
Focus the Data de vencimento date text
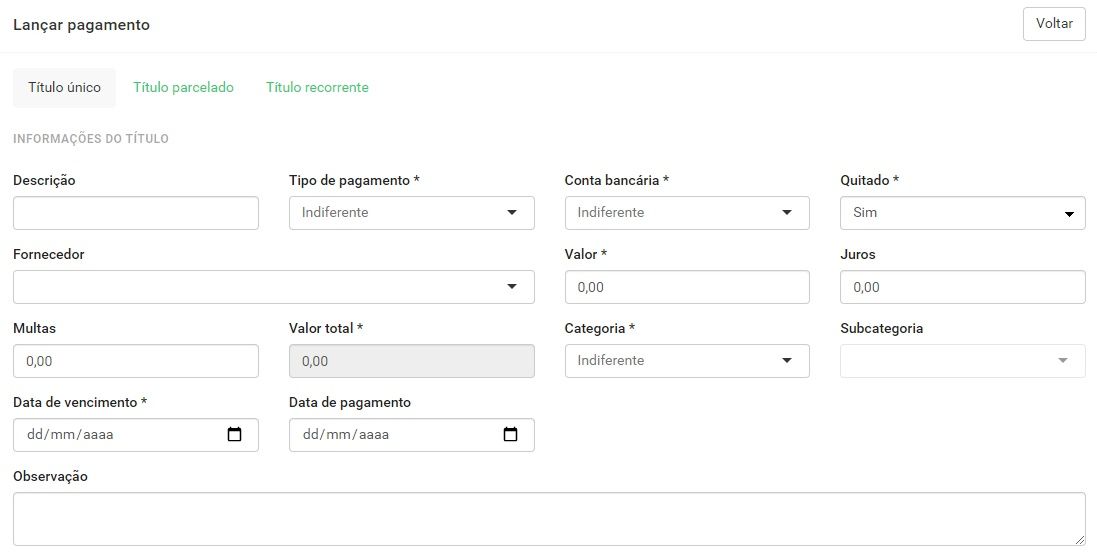[x=70, y=434]
